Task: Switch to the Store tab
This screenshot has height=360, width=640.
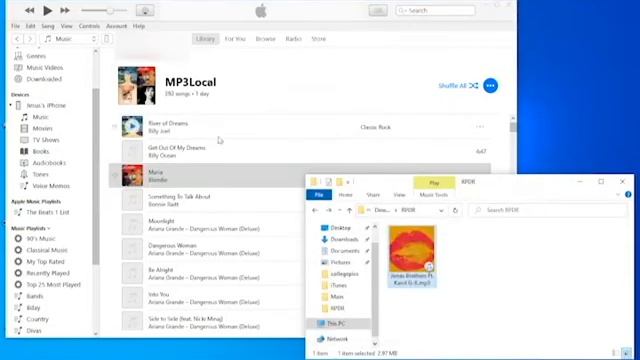Action: pyautogui.click(x=319, y=39)
